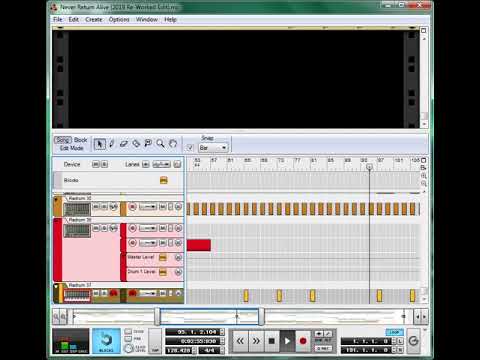
Task: Switch to Song edit mode button
Action: [63, 140]
